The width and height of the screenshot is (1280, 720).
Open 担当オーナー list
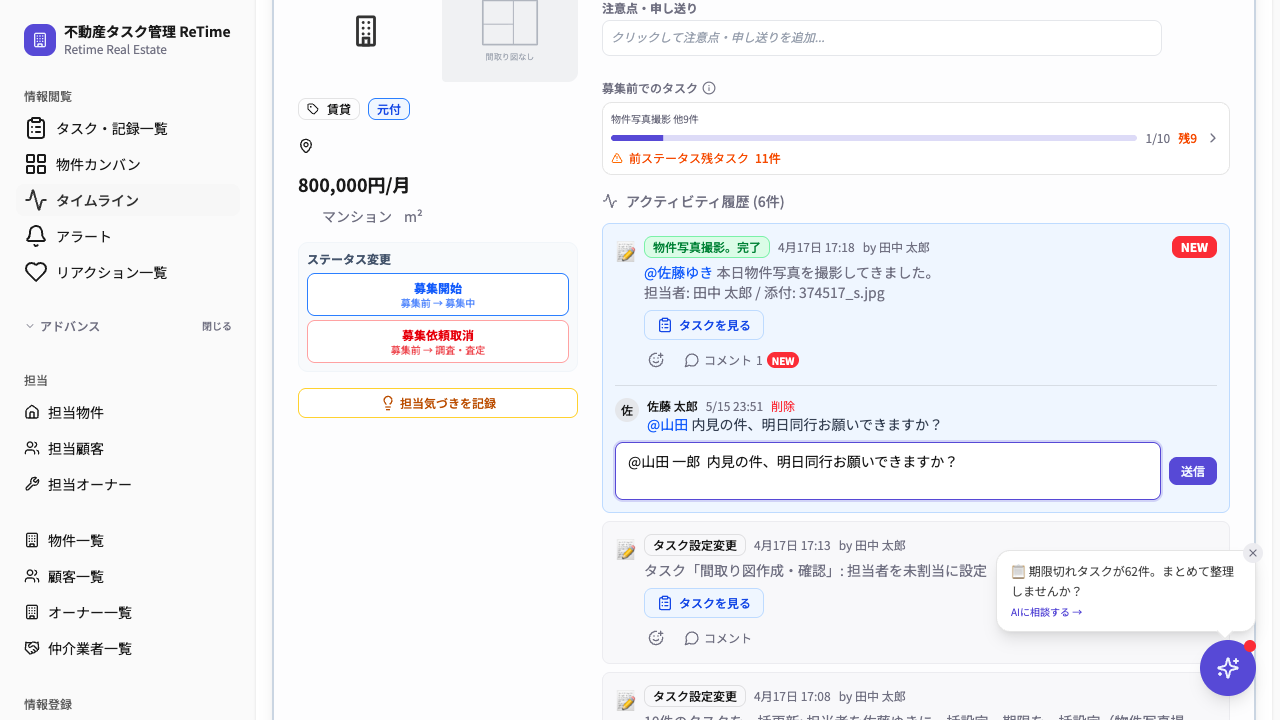(128, 484)
